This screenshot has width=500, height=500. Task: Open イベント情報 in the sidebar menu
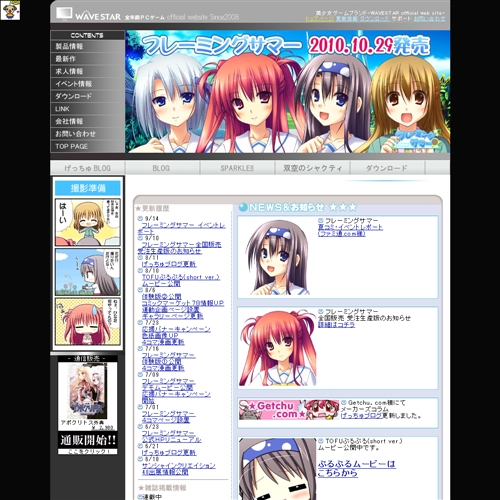[x=87, y=84]
